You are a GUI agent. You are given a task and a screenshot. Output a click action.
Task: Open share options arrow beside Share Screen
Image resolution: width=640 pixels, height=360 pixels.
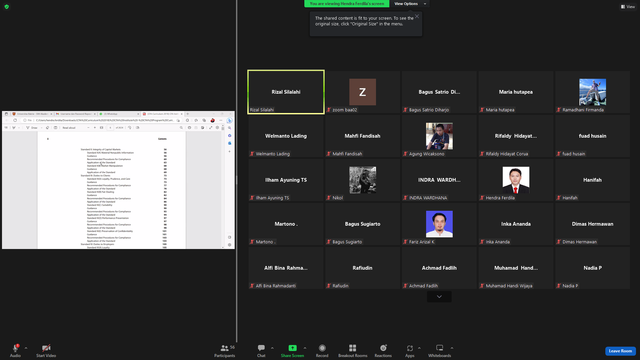[305, 348]
